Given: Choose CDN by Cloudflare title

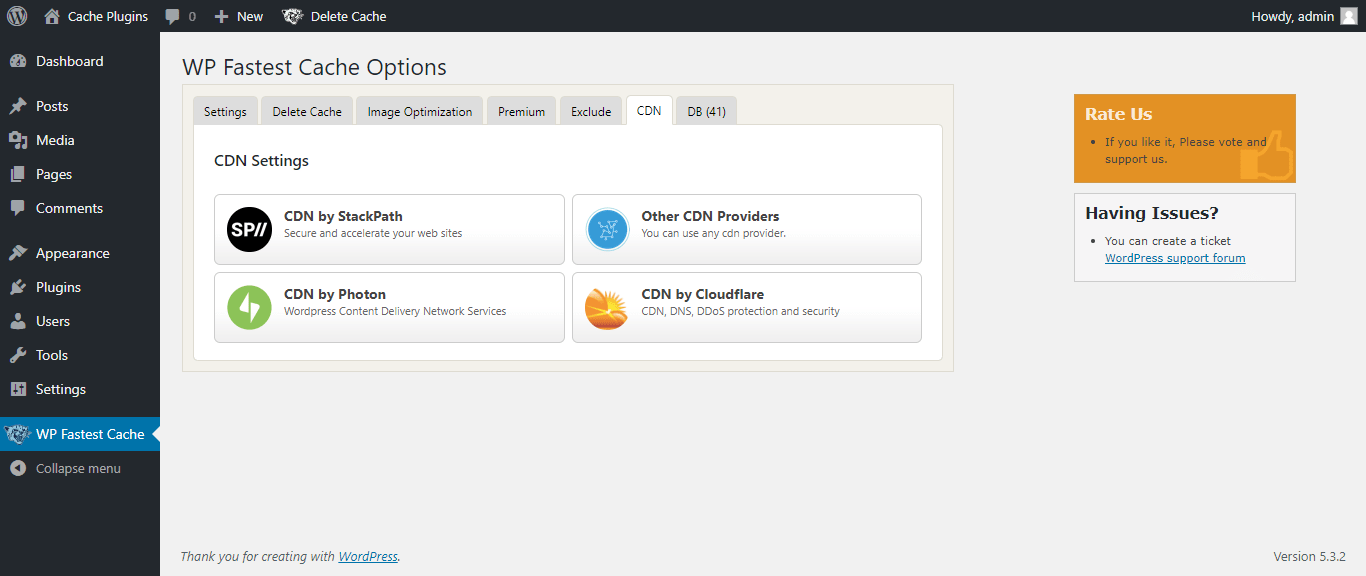Looking at the screenshot, I should (702, 294).
